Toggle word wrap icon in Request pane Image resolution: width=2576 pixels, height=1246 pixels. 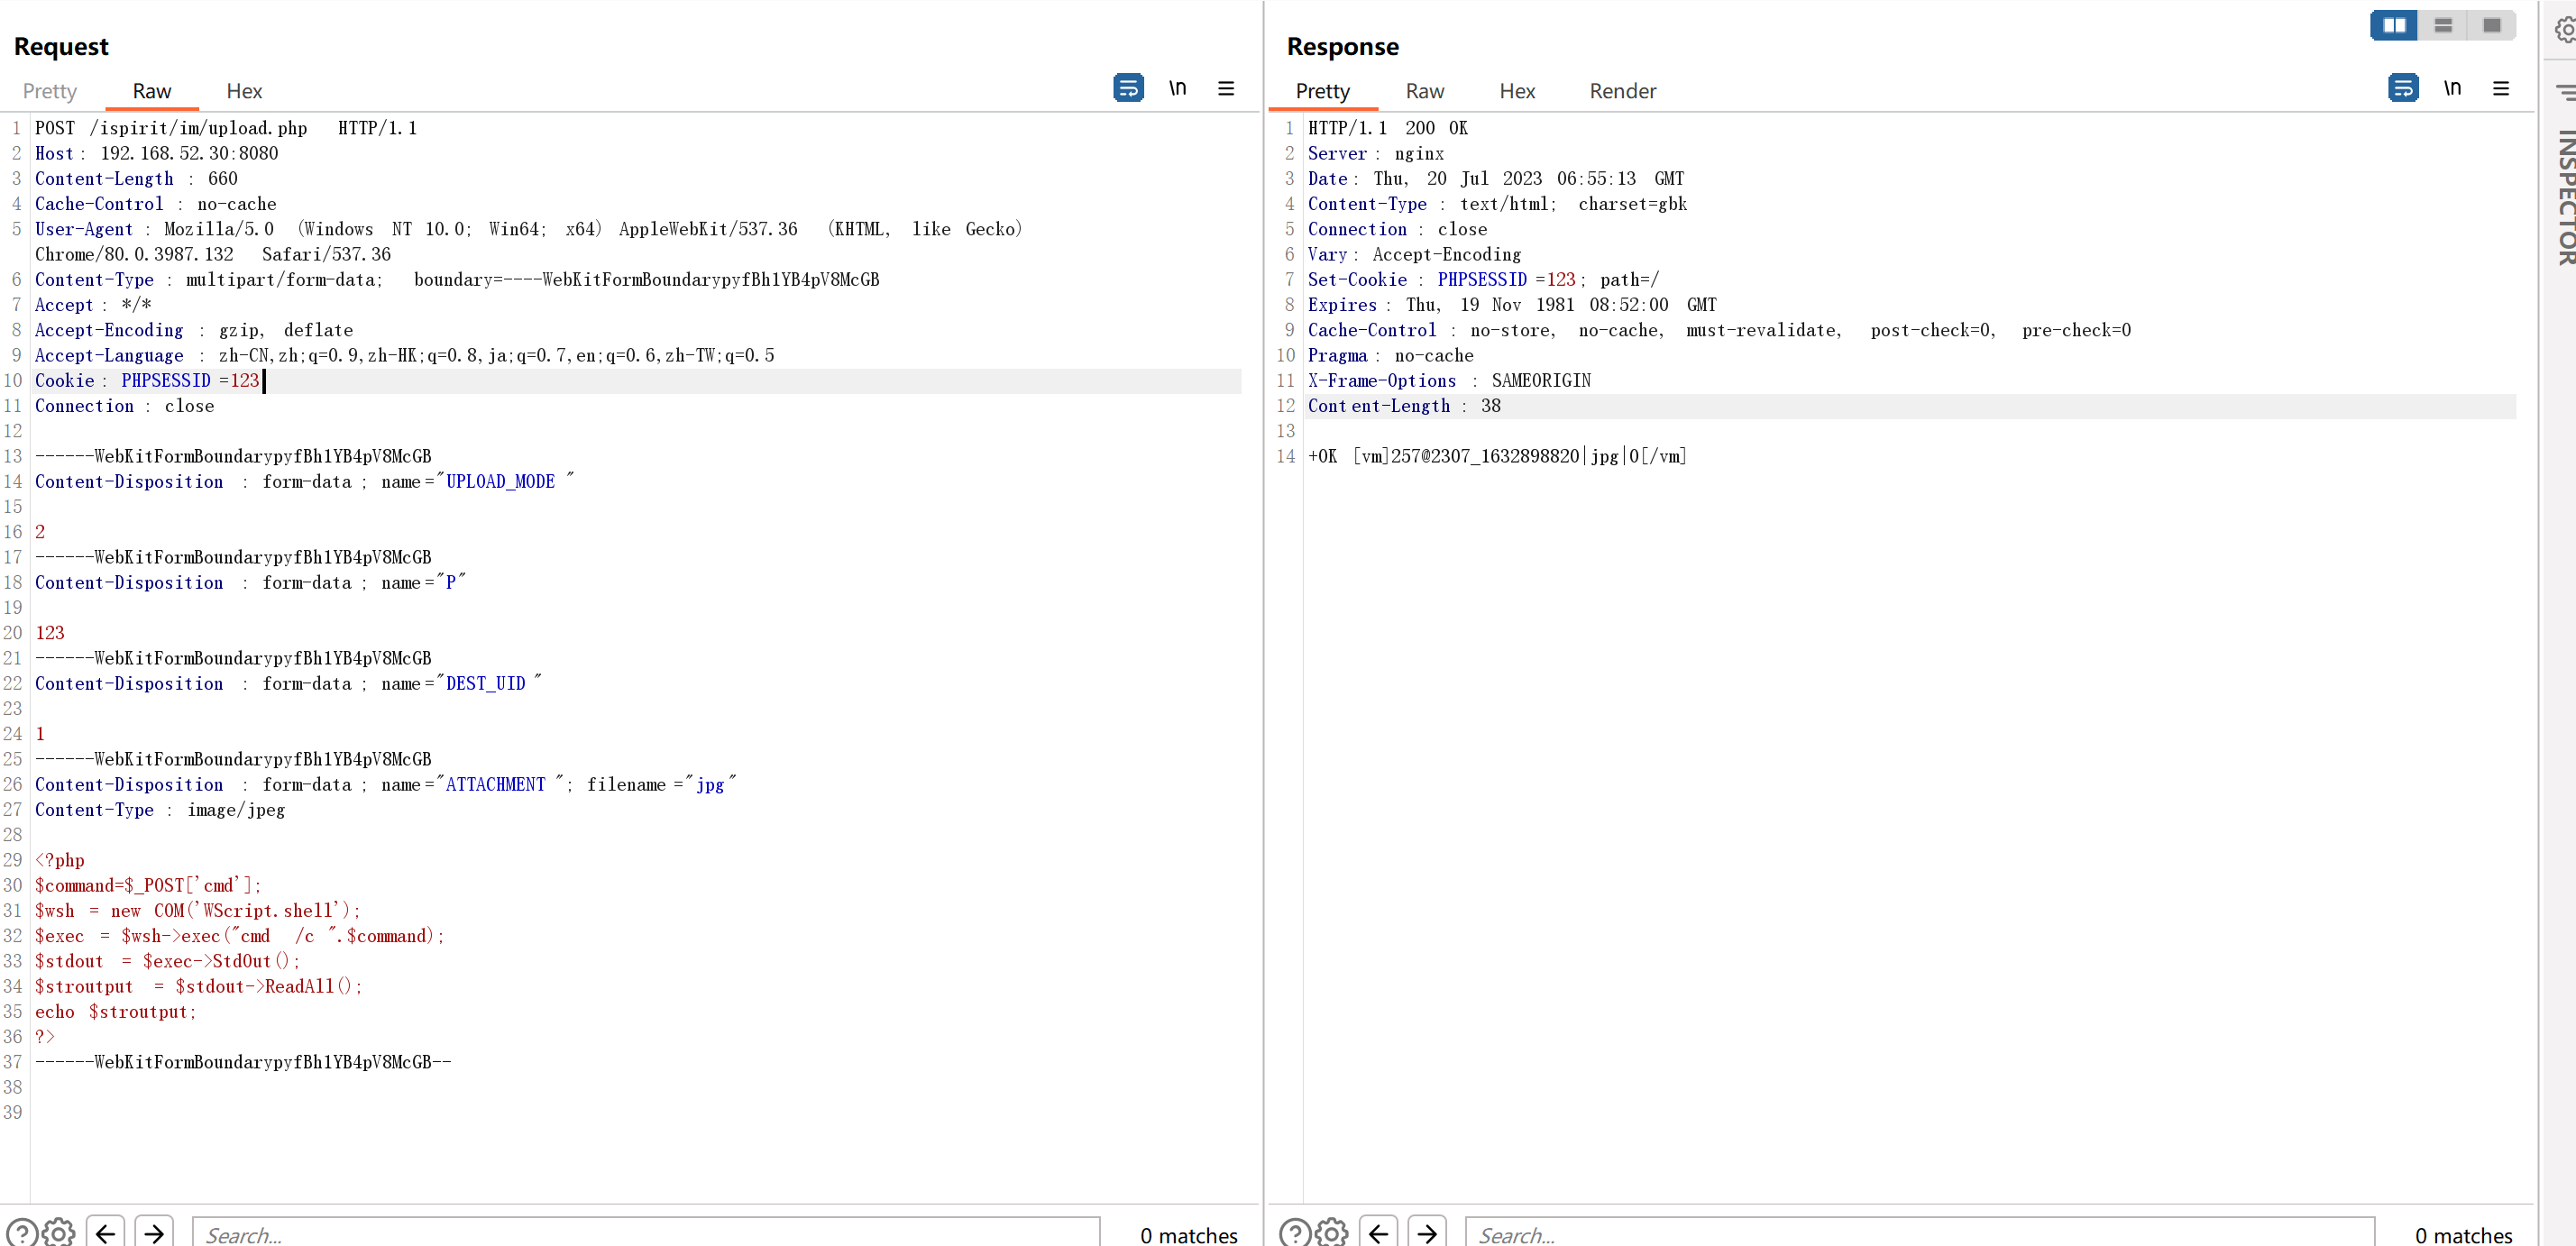1128,88
